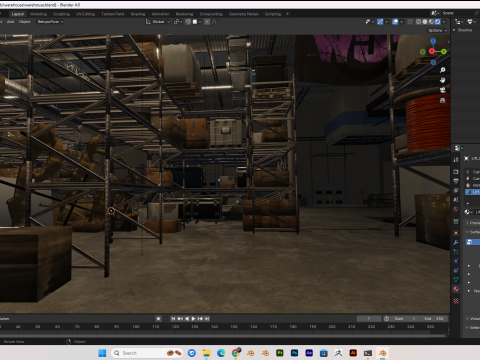Screen dimensions: 480x360
Task: Click the blue Z axis on the gizmo
Action: coord(433,41)
